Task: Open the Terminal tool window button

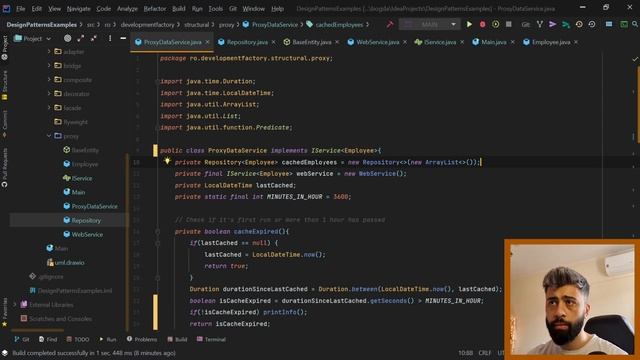Action: coord(211,339)
